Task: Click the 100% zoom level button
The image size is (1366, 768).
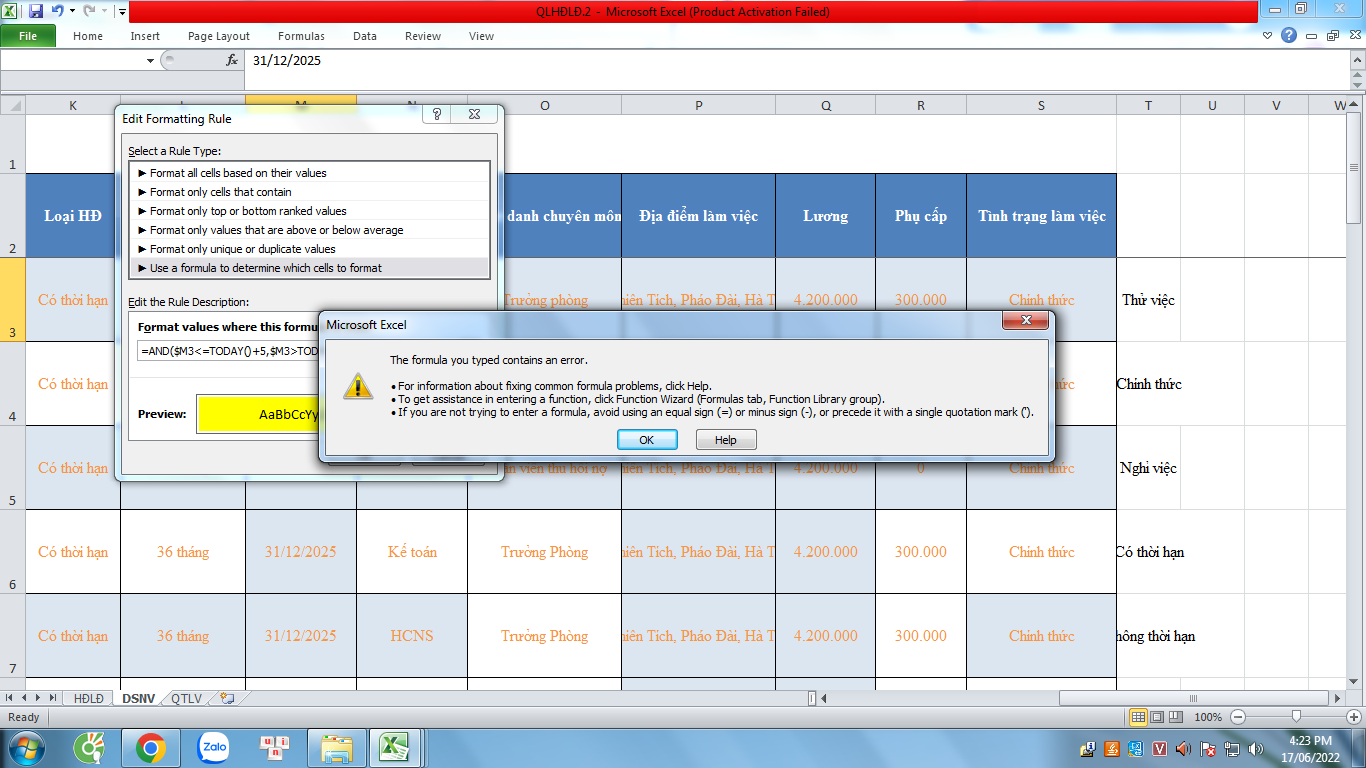Action: tap(1208, 717)
